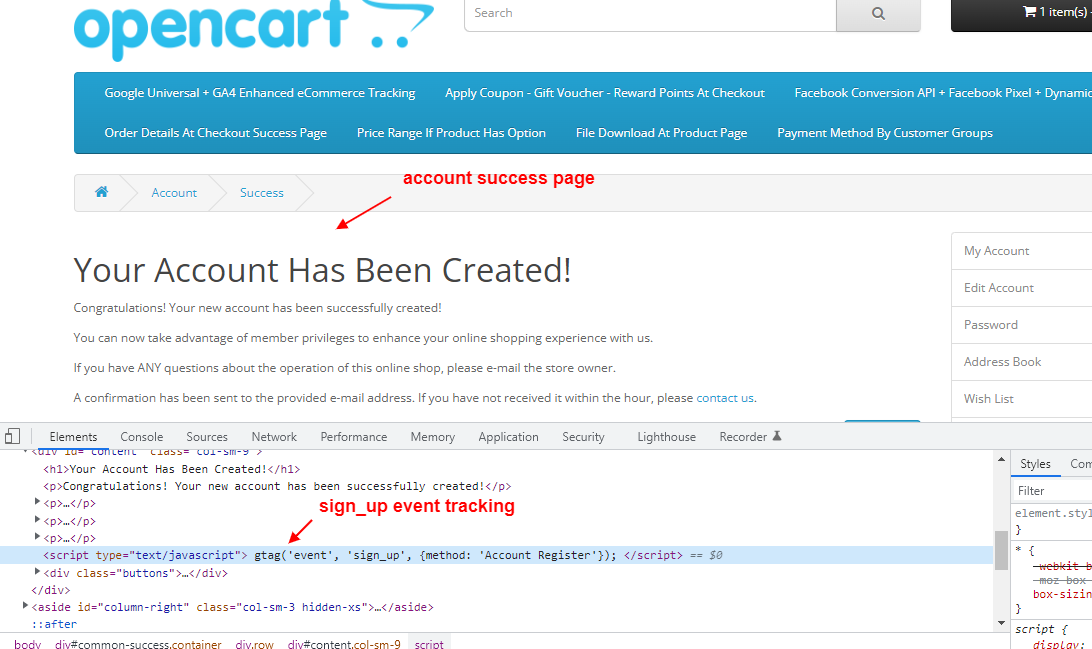This screenshot has height=649, width=1092.
Task: Switch to the Console DevTools tab
Action: (x=141, y=437)
